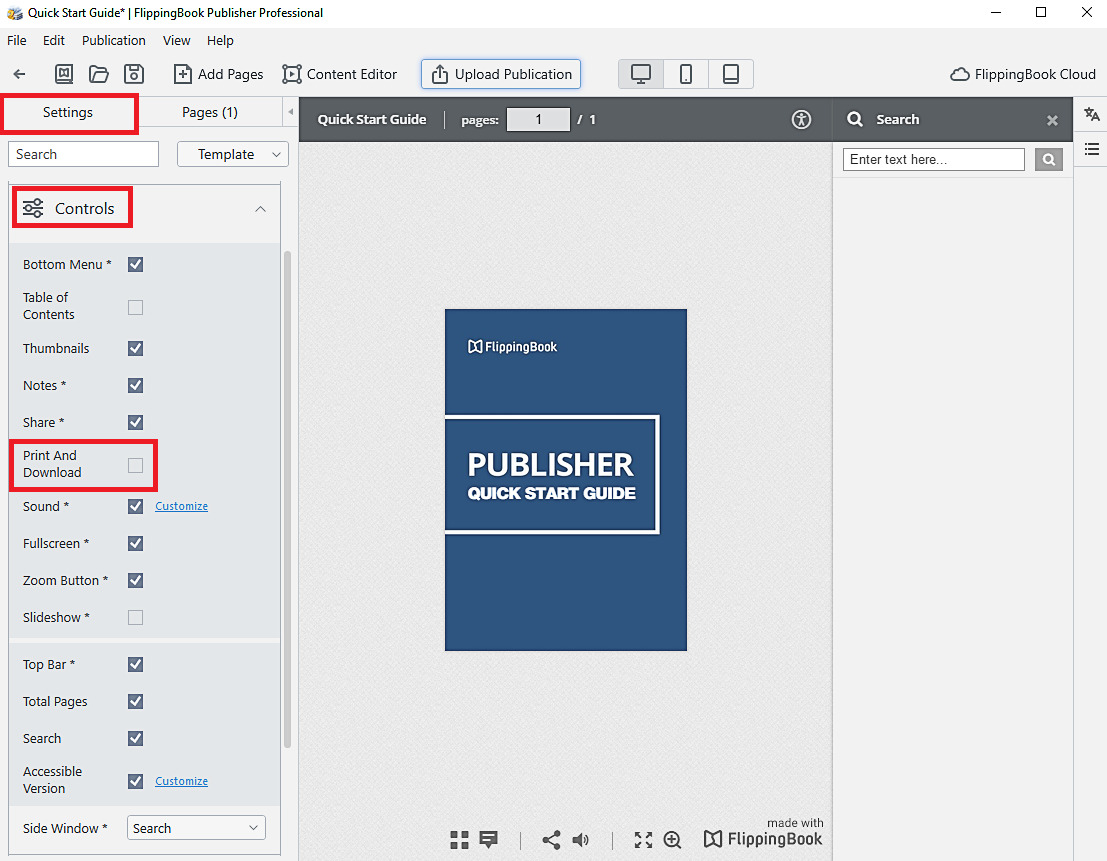
Task: Enter fullscreen via the bottom menu icon
Action: click(643, 839)
